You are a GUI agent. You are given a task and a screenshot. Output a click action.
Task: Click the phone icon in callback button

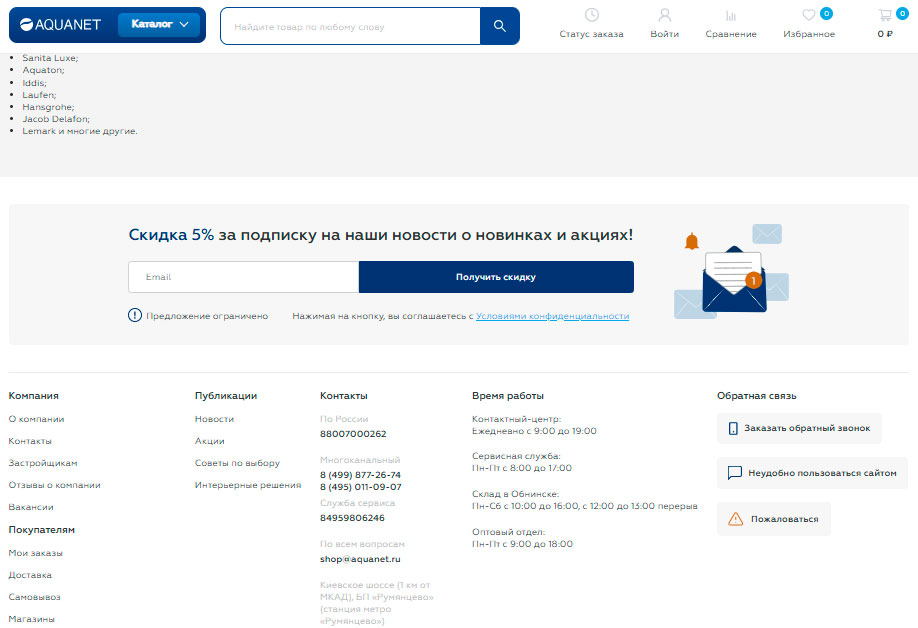tap(733, 428)
